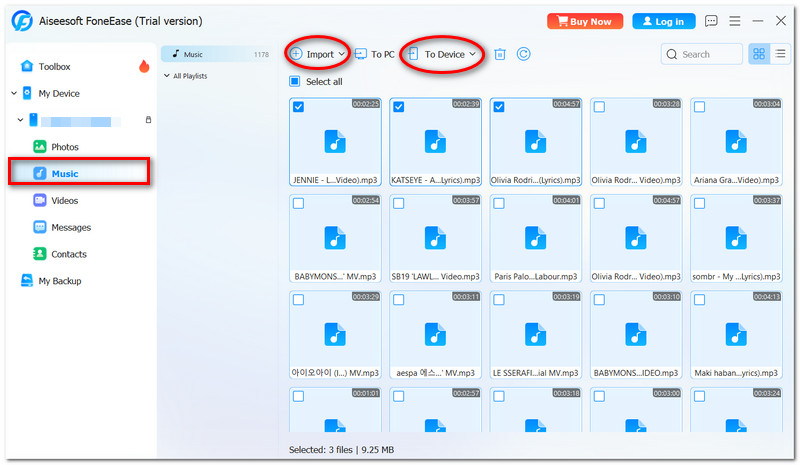Open the To Device dropdown
The width and height of the screenshot is (800, 465).
click(442, 54)
